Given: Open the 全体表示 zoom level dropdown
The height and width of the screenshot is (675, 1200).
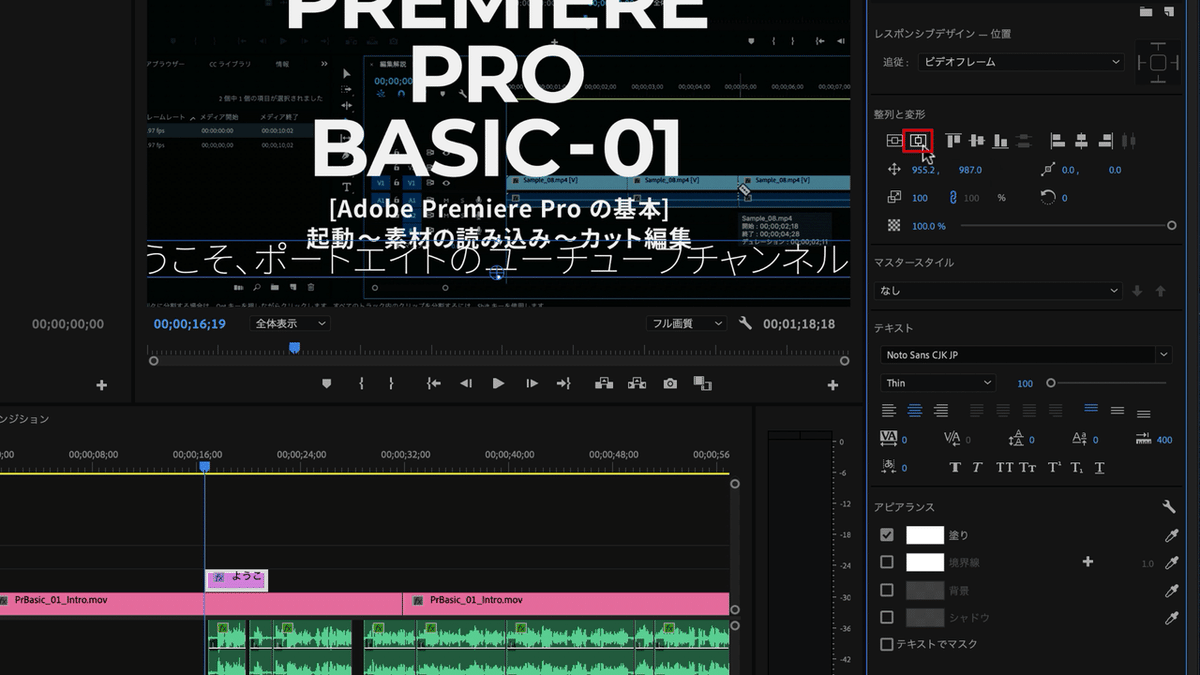Looking at the screenshot, I should (290, 324).
